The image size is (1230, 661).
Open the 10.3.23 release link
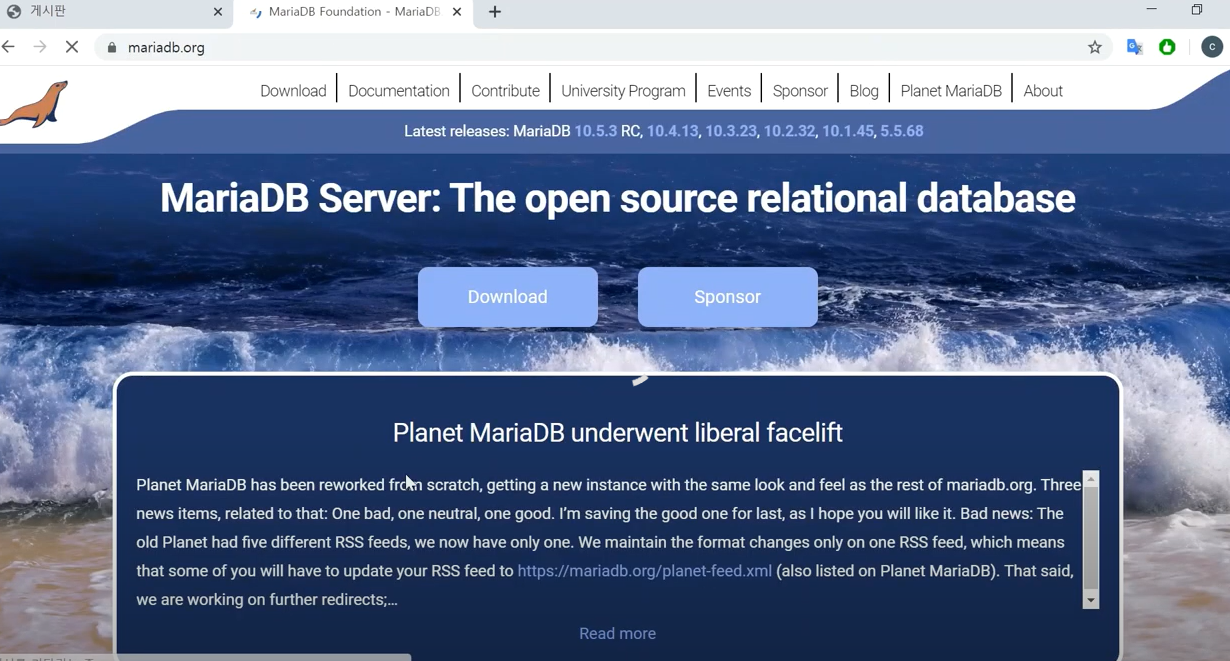730,131
